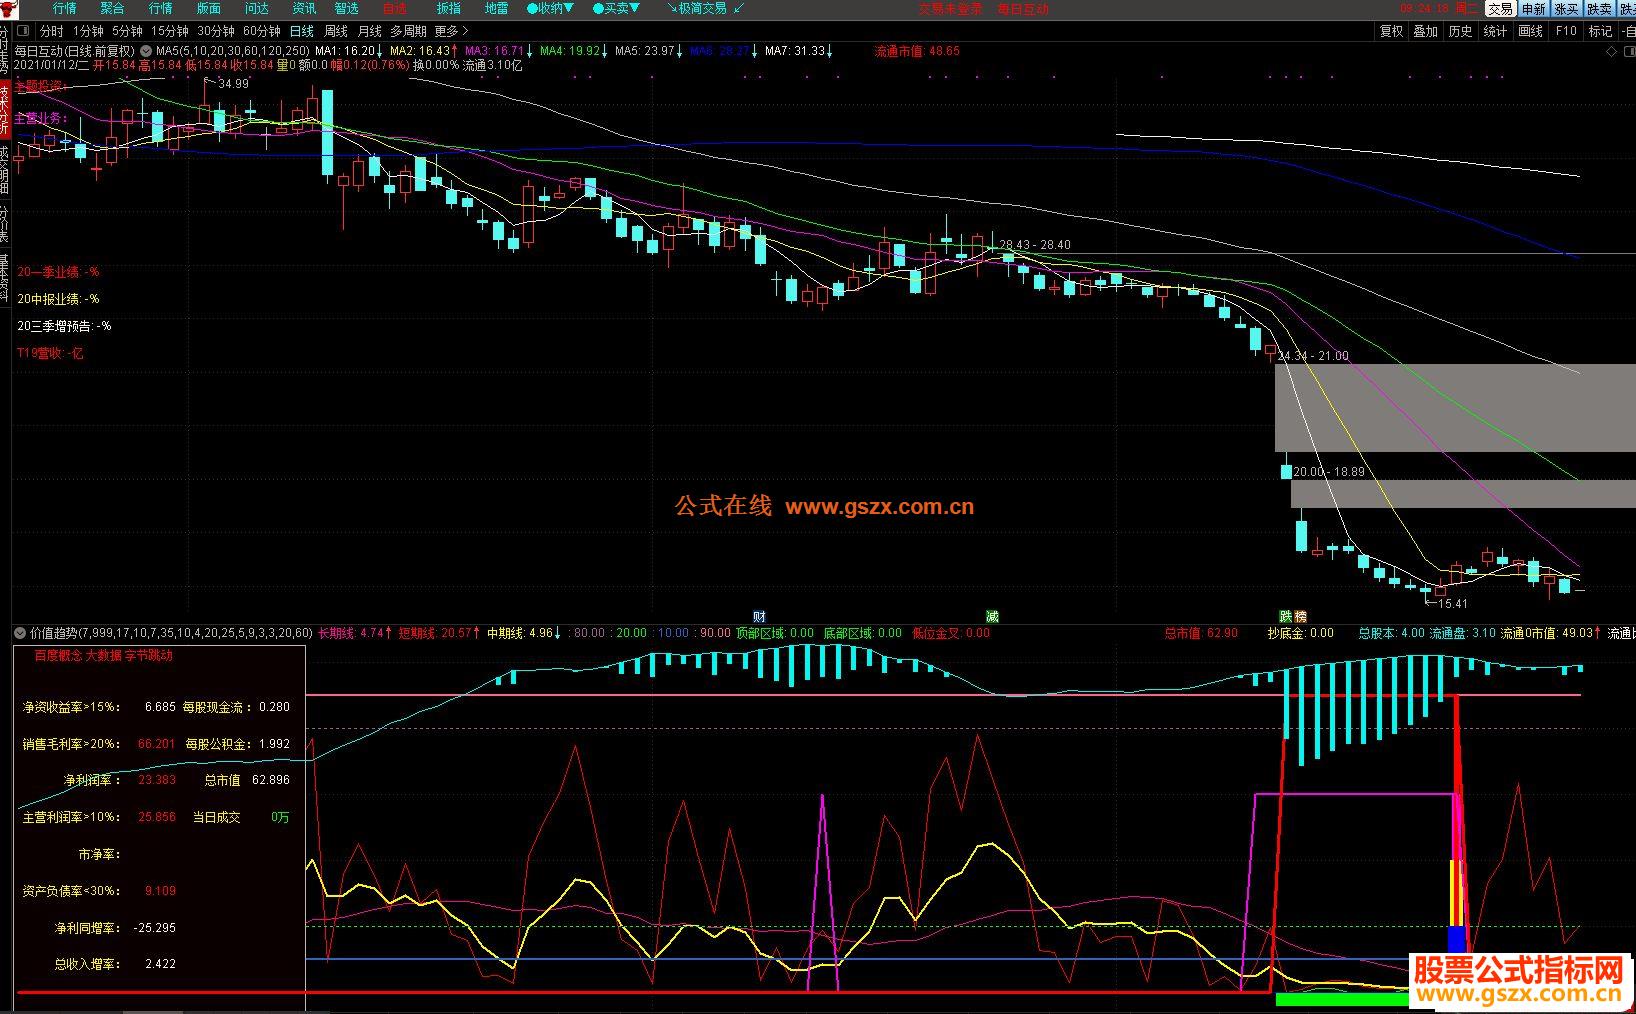Switch to 分时 period tab
This screenshot has height=1014, width=1636.
[51, 31]
